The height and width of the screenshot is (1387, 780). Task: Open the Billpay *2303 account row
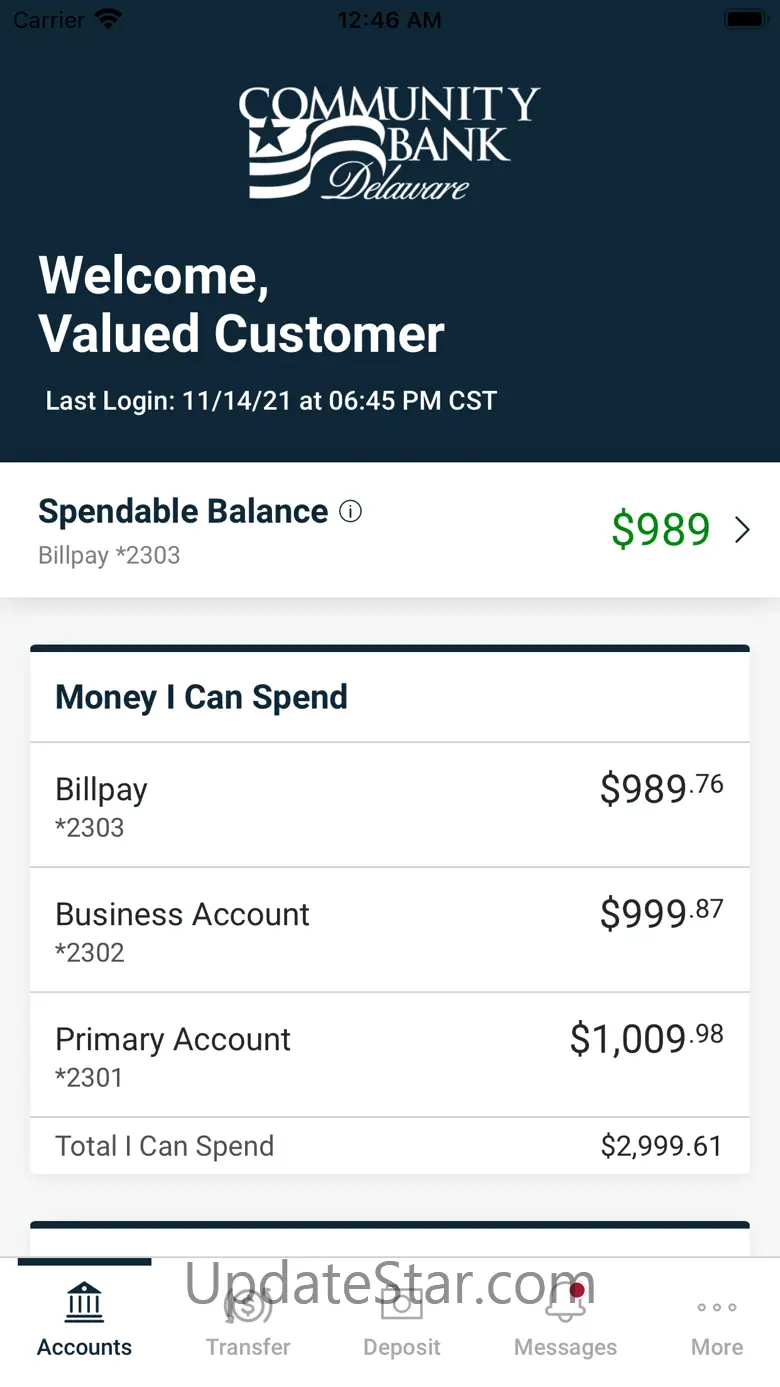(x=389, y=805)
